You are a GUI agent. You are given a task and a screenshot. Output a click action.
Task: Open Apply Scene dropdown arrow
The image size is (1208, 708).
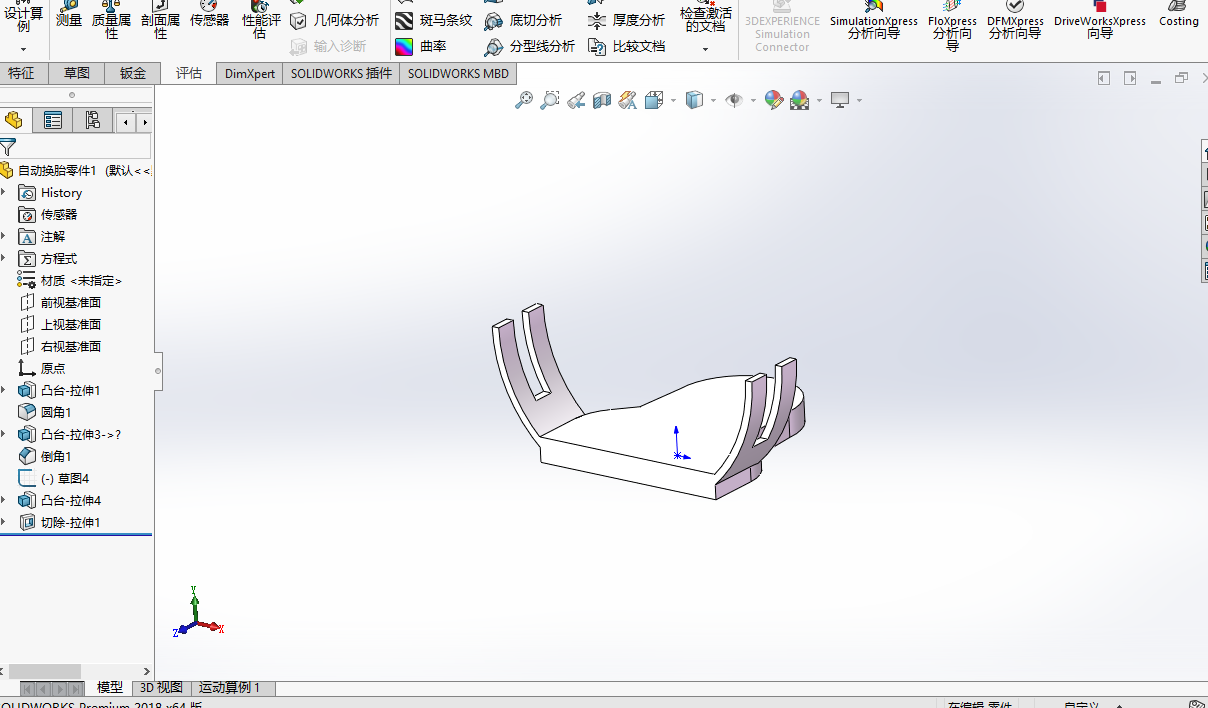click(819, 100)
